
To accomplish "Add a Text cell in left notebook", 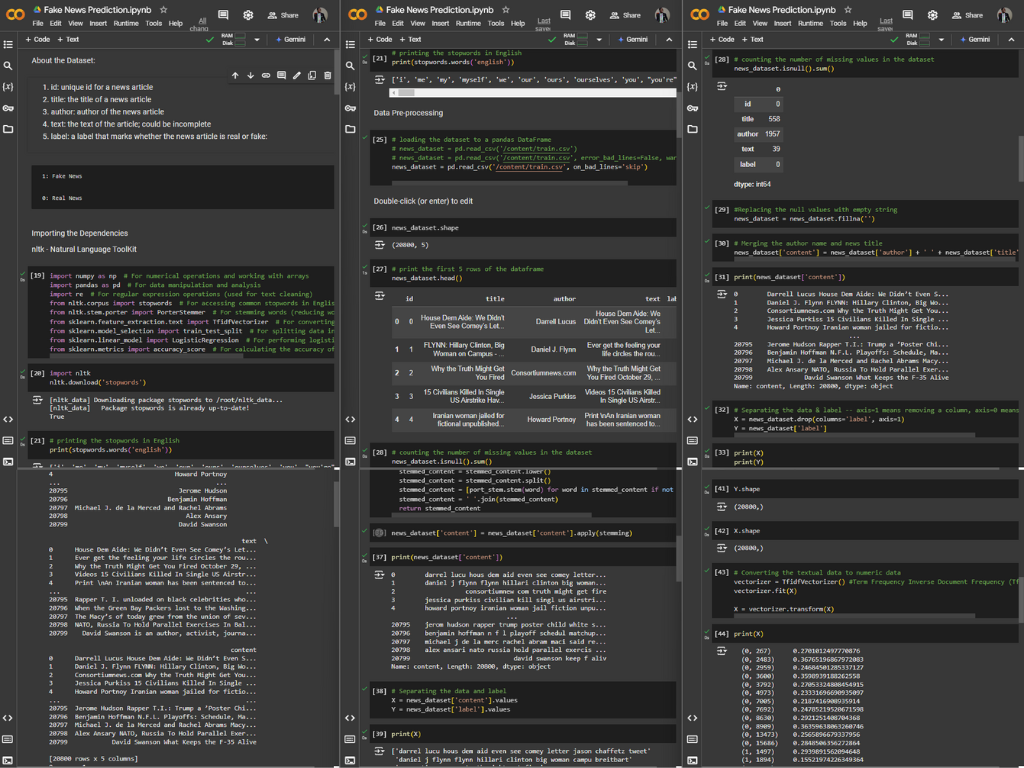I will [x=69, y=40].
